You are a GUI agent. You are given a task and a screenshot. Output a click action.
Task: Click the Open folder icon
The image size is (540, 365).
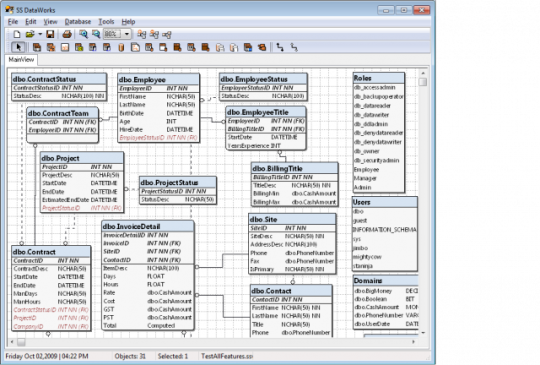[30, 34]
